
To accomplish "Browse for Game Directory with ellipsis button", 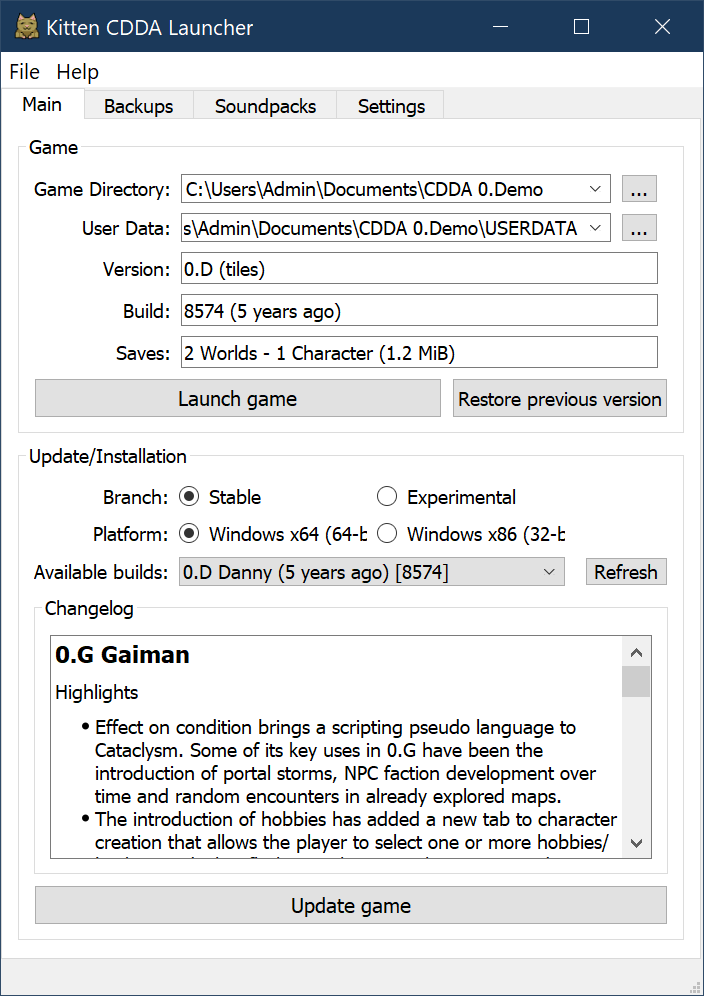I will point(639,189).
